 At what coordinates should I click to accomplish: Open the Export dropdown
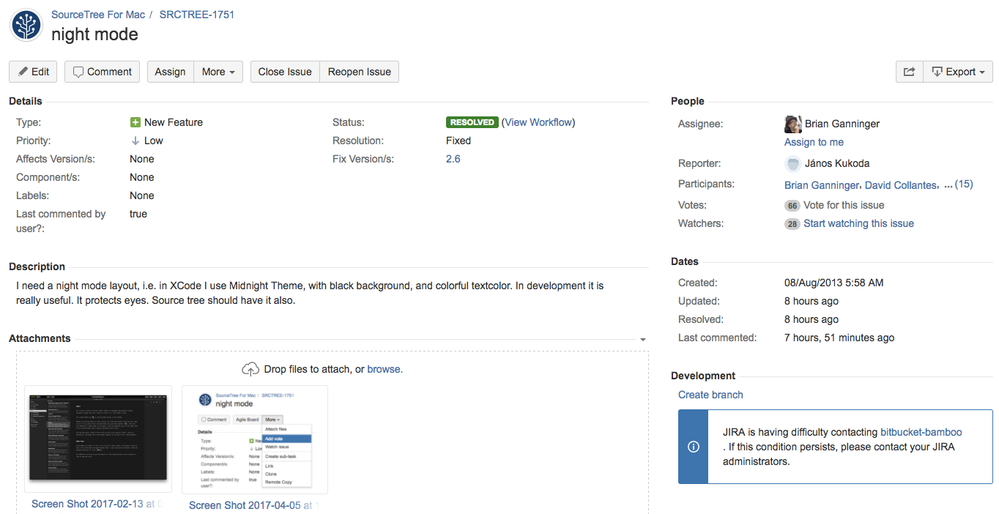click(x=958, y=72)
